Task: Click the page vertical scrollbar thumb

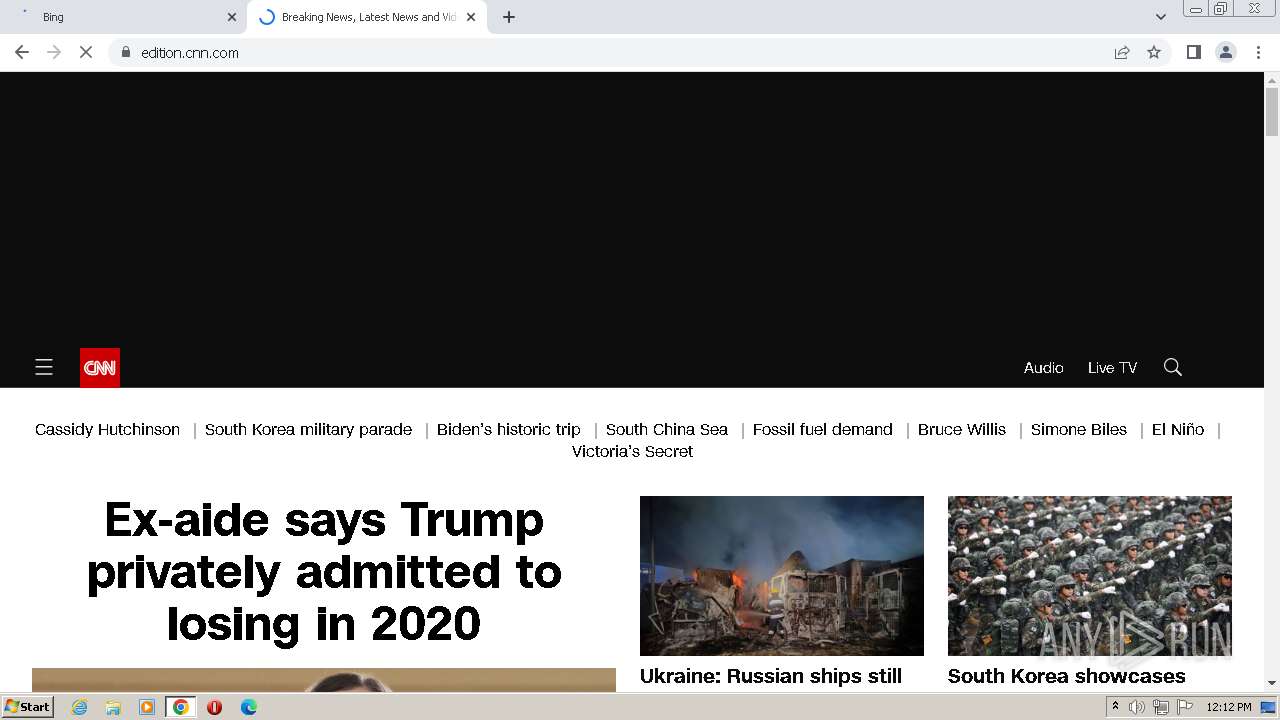Action: tap(1272, 112)
